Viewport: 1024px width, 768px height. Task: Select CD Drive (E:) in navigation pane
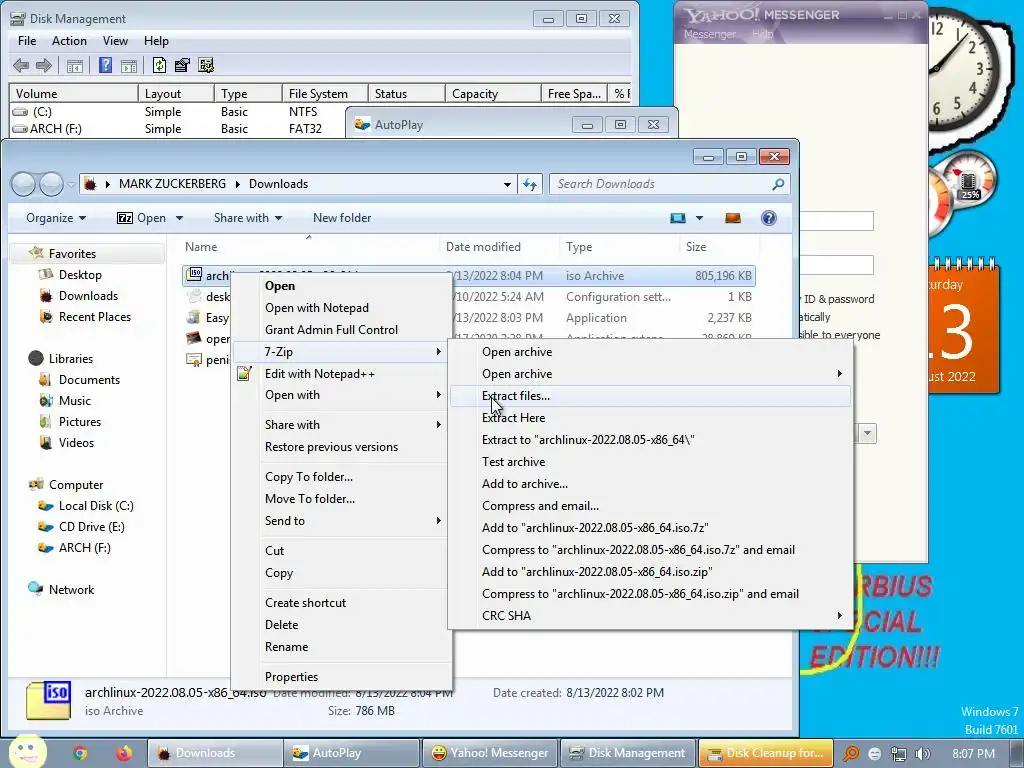click(x=91, y=526)
